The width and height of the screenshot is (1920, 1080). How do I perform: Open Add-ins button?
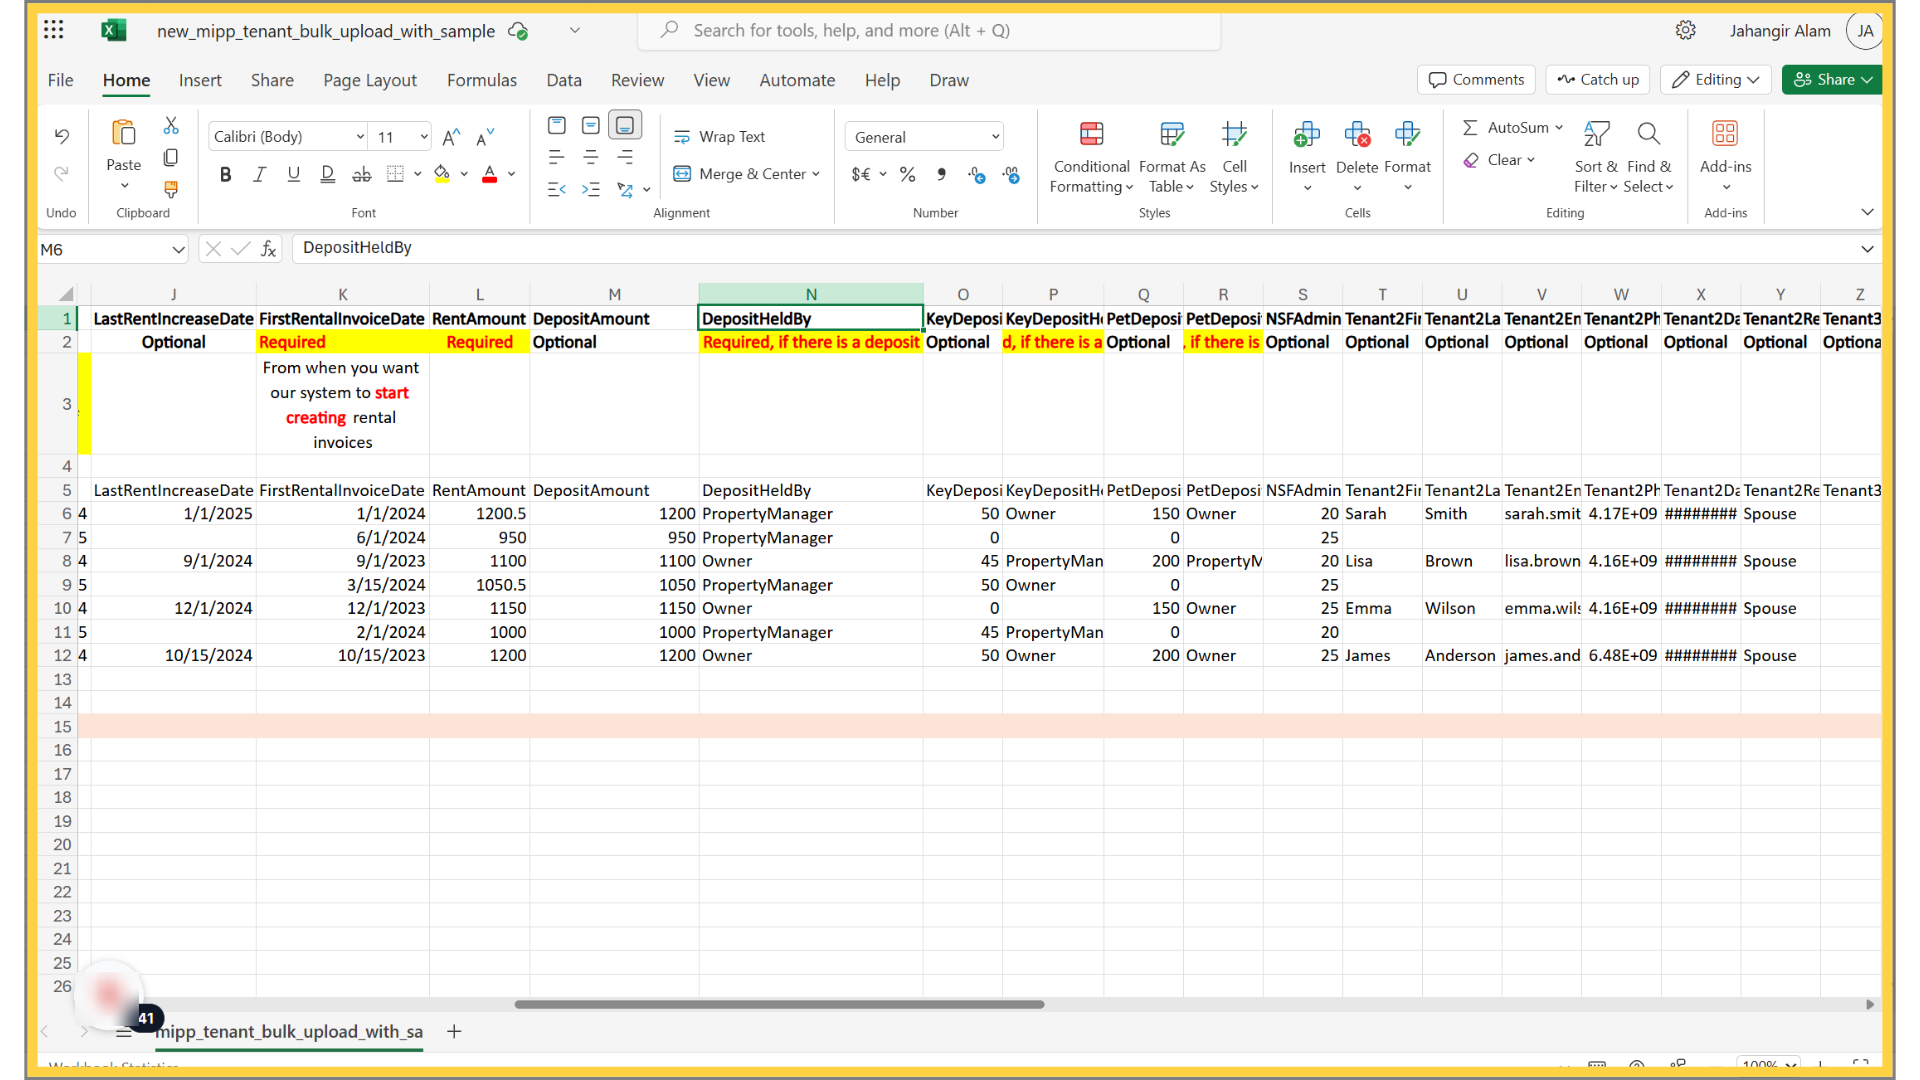coord(1725,155)
